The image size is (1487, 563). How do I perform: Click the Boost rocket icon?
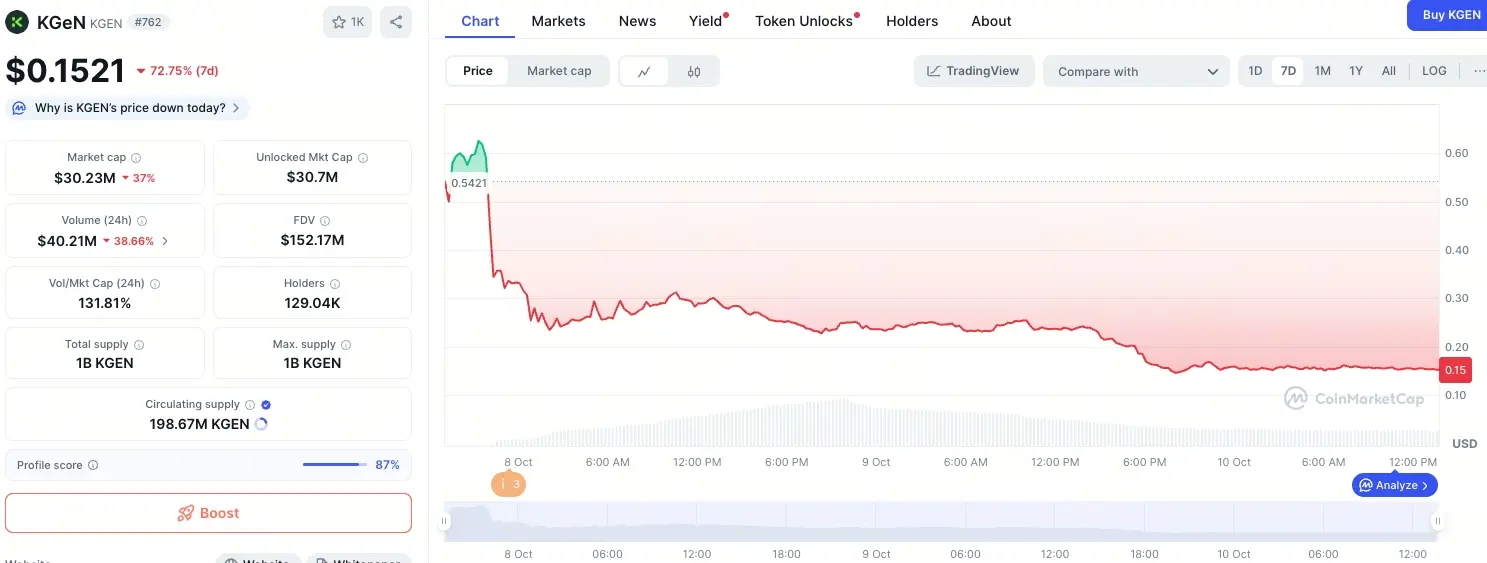[x=185, y=514]
